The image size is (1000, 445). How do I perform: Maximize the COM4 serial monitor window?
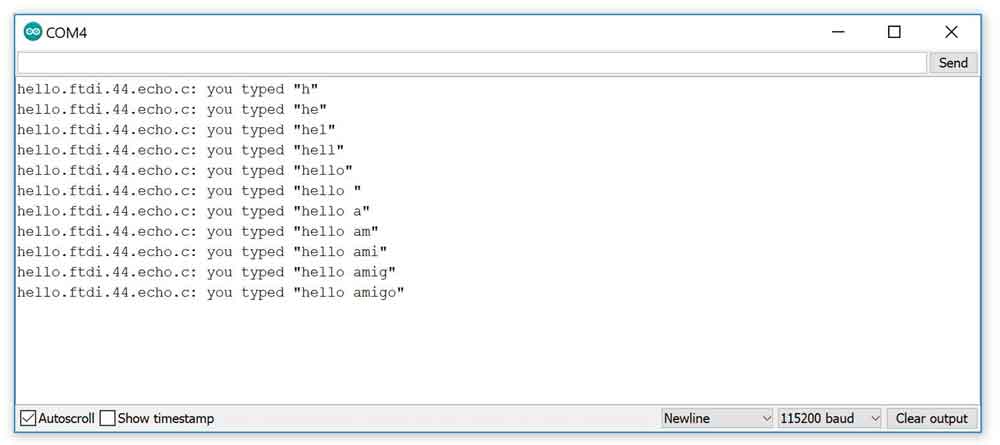[x=894, y=32]
